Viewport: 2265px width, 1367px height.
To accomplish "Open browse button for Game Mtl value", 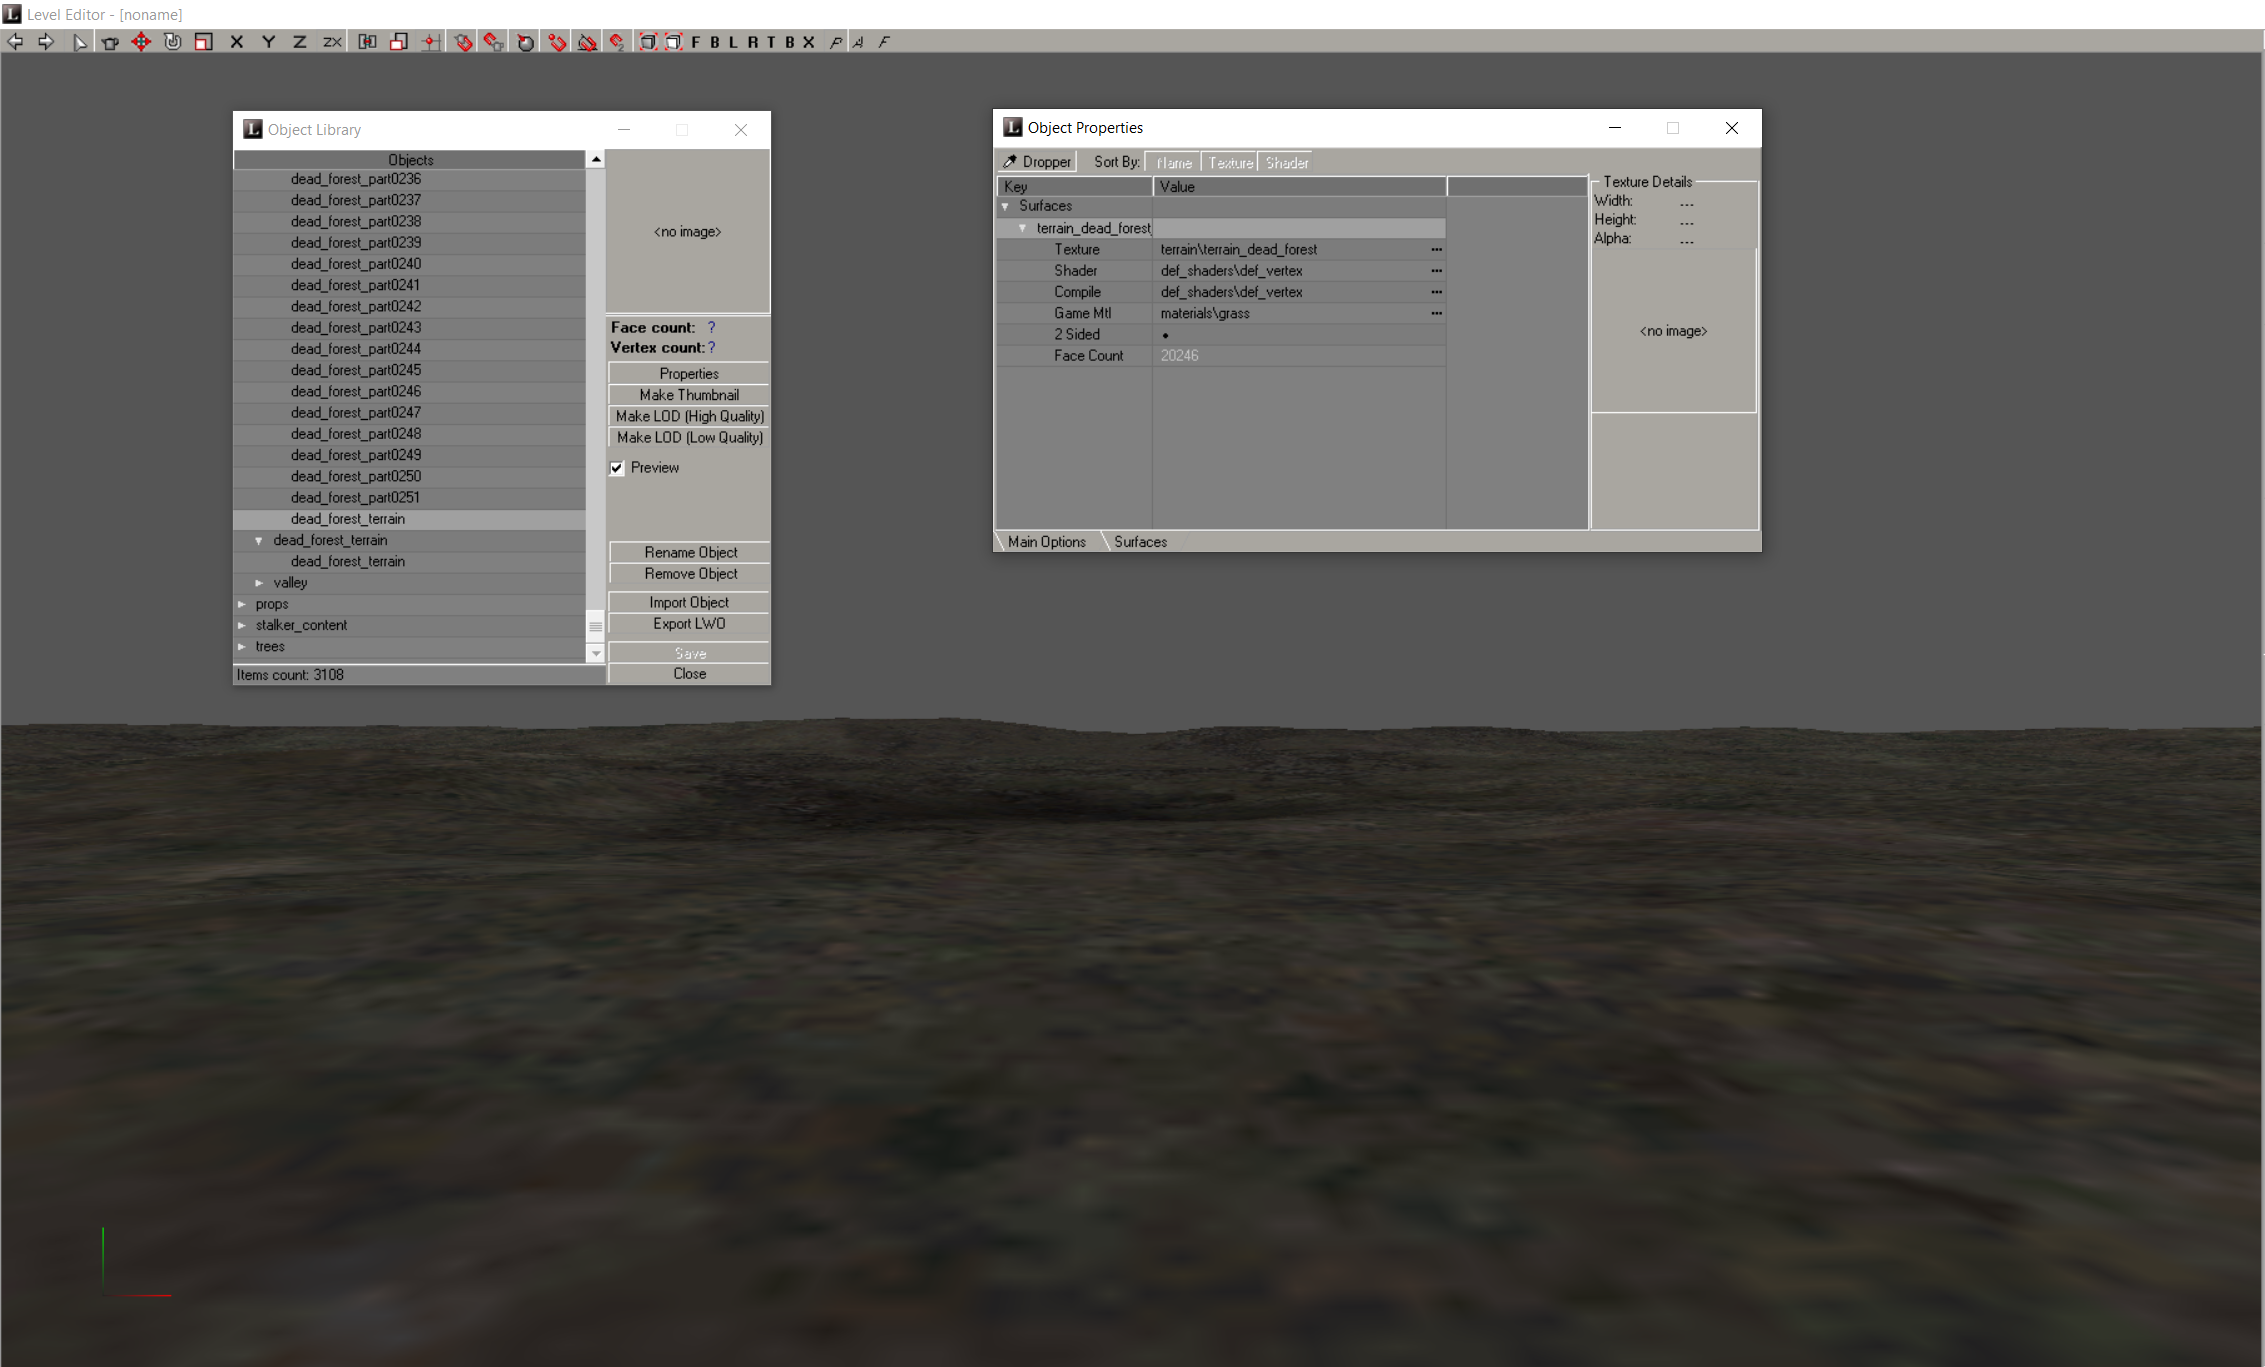I will (x=1436, y=314).
